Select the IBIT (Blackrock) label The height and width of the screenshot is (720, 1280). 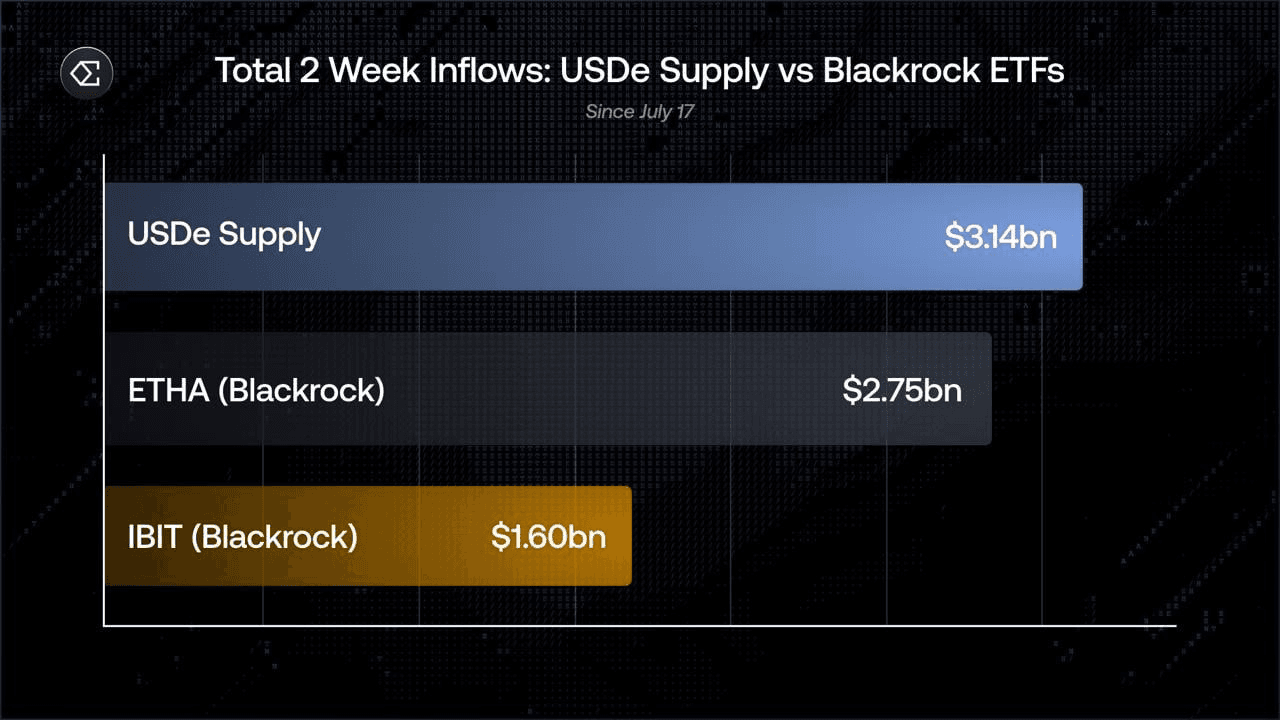pos(242,537)
